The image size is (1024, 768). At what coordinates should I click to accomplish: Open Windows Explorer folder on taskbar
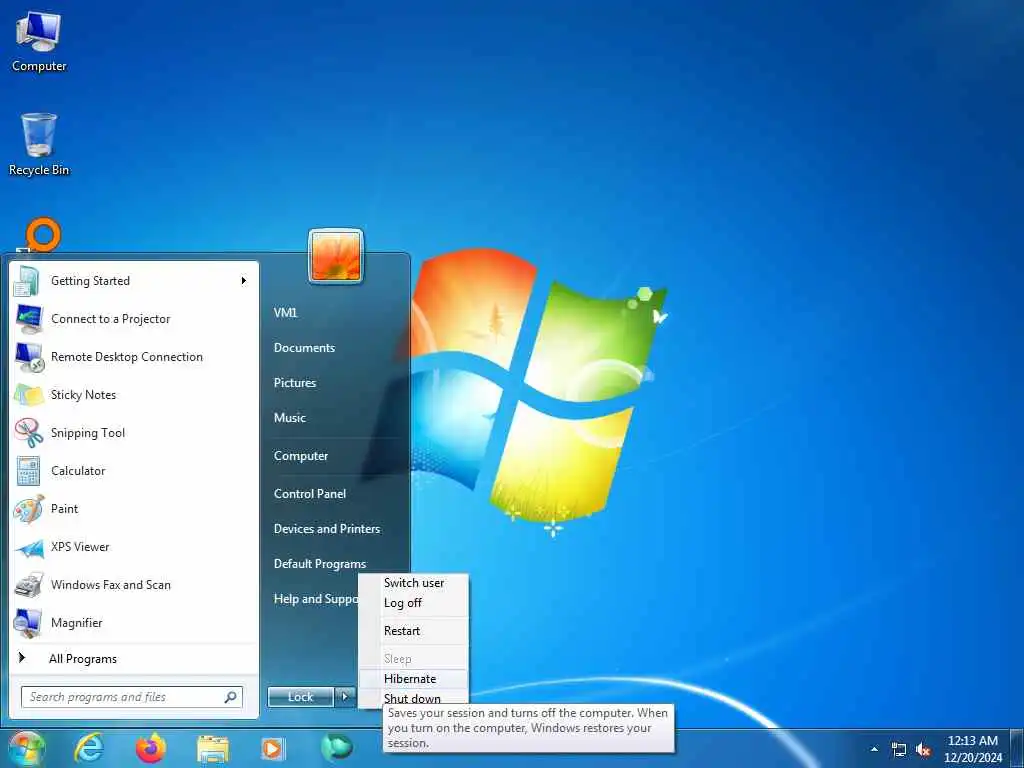(213, 749)
